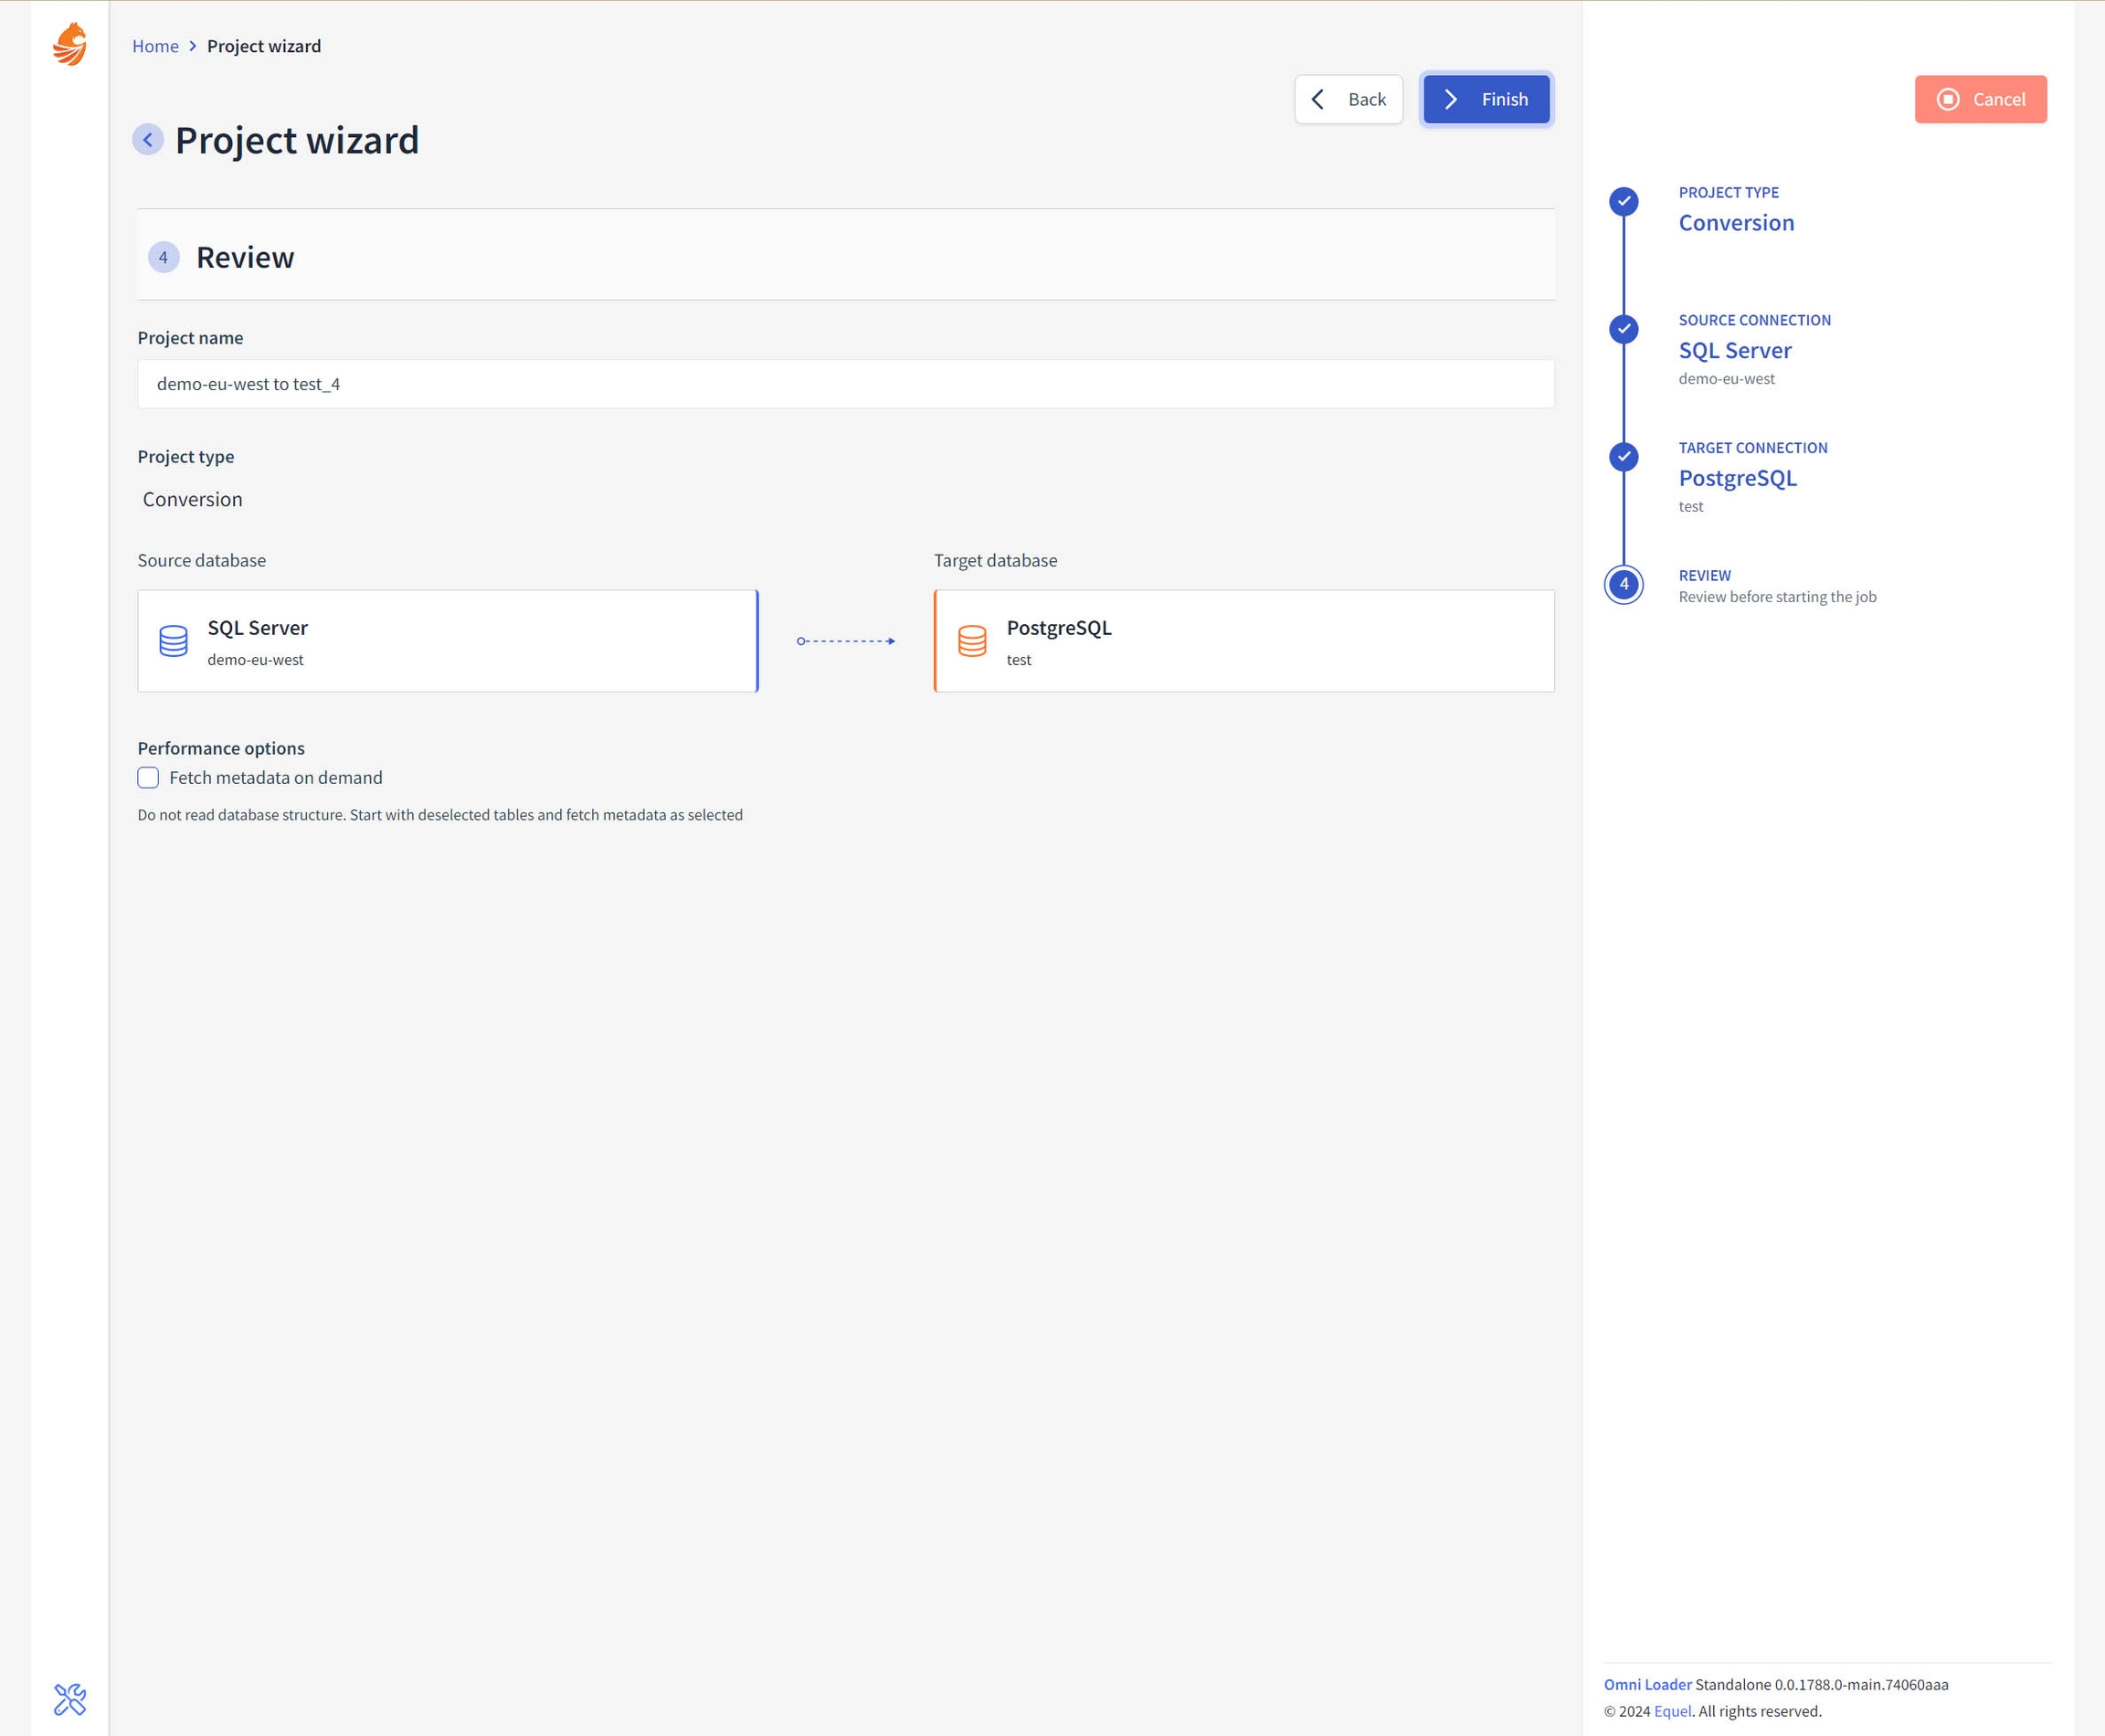Click the step 4 Review circle
This screenshot has width=2105, height=1736.
[1623, 585]
